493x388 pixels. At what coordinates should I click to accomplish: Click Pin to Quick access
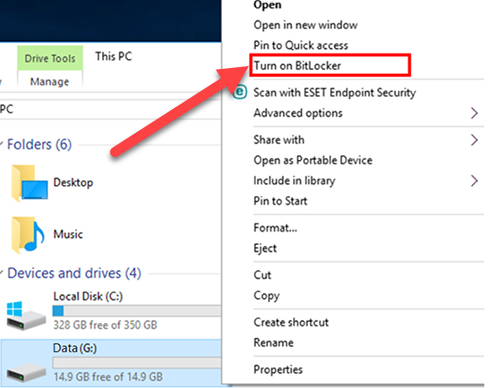coord(301,45)
